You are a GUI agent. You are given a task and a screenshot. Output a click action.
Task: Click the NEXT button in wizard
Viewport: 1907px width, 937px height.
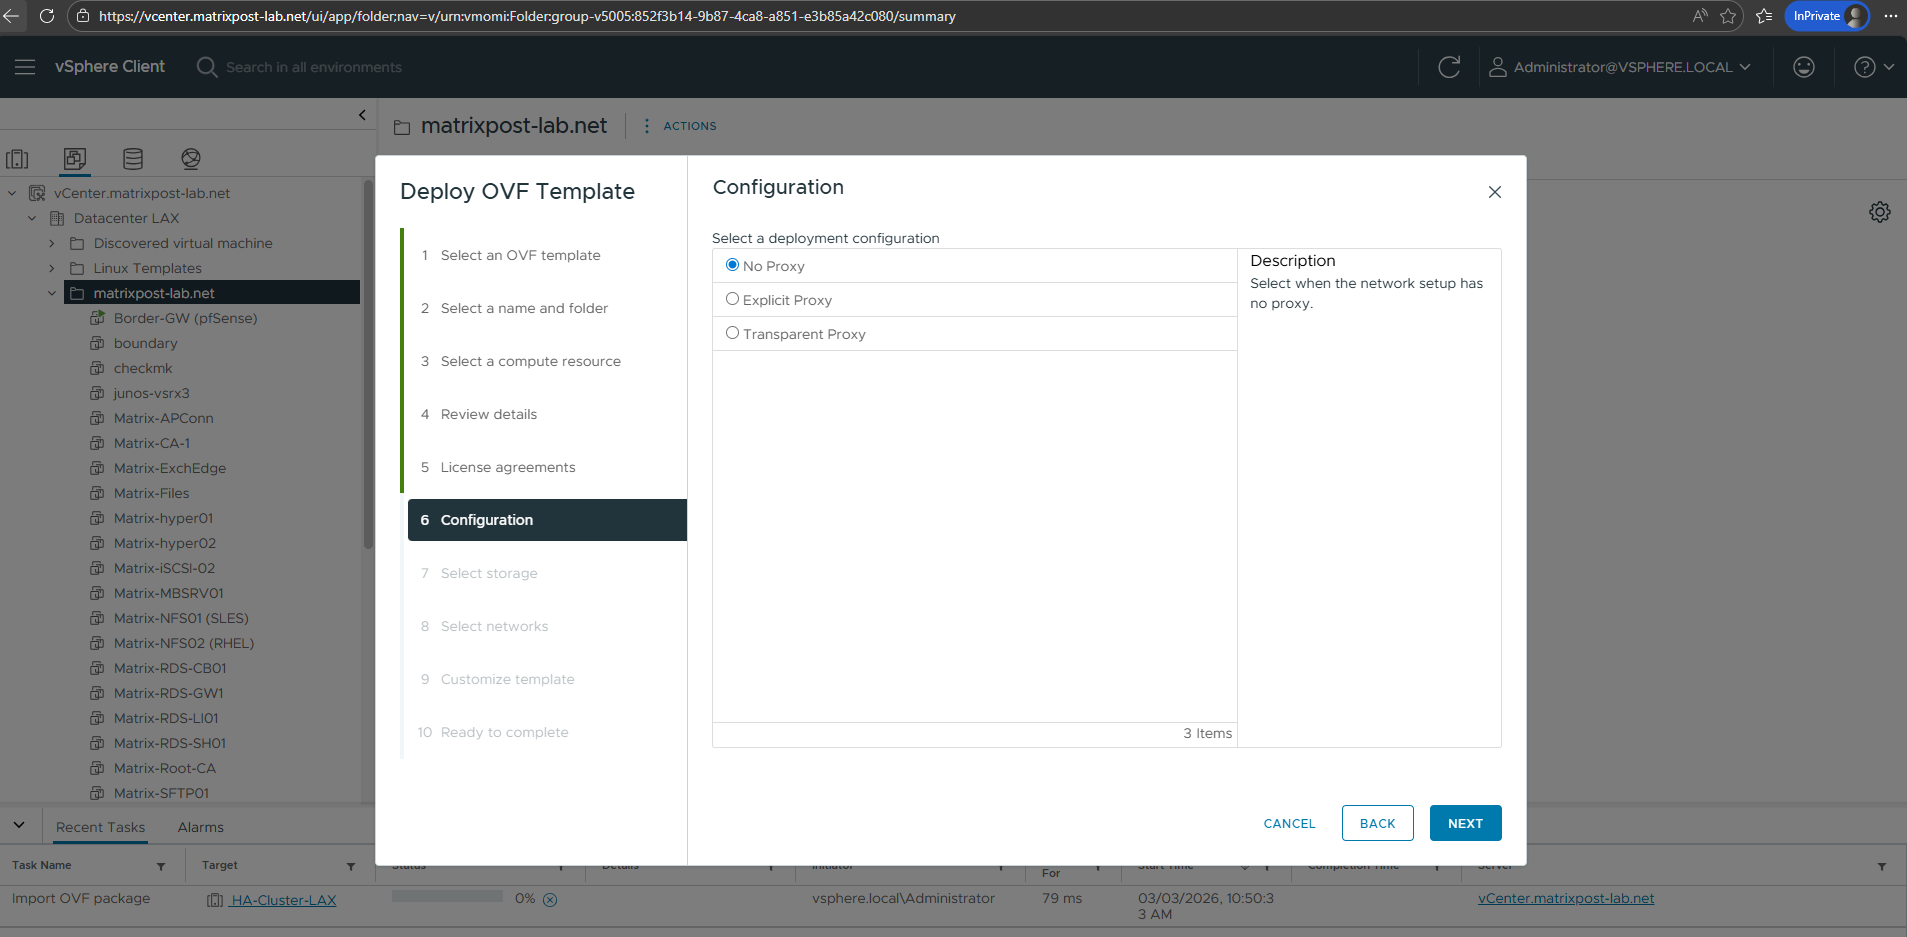coord(1465,823)
